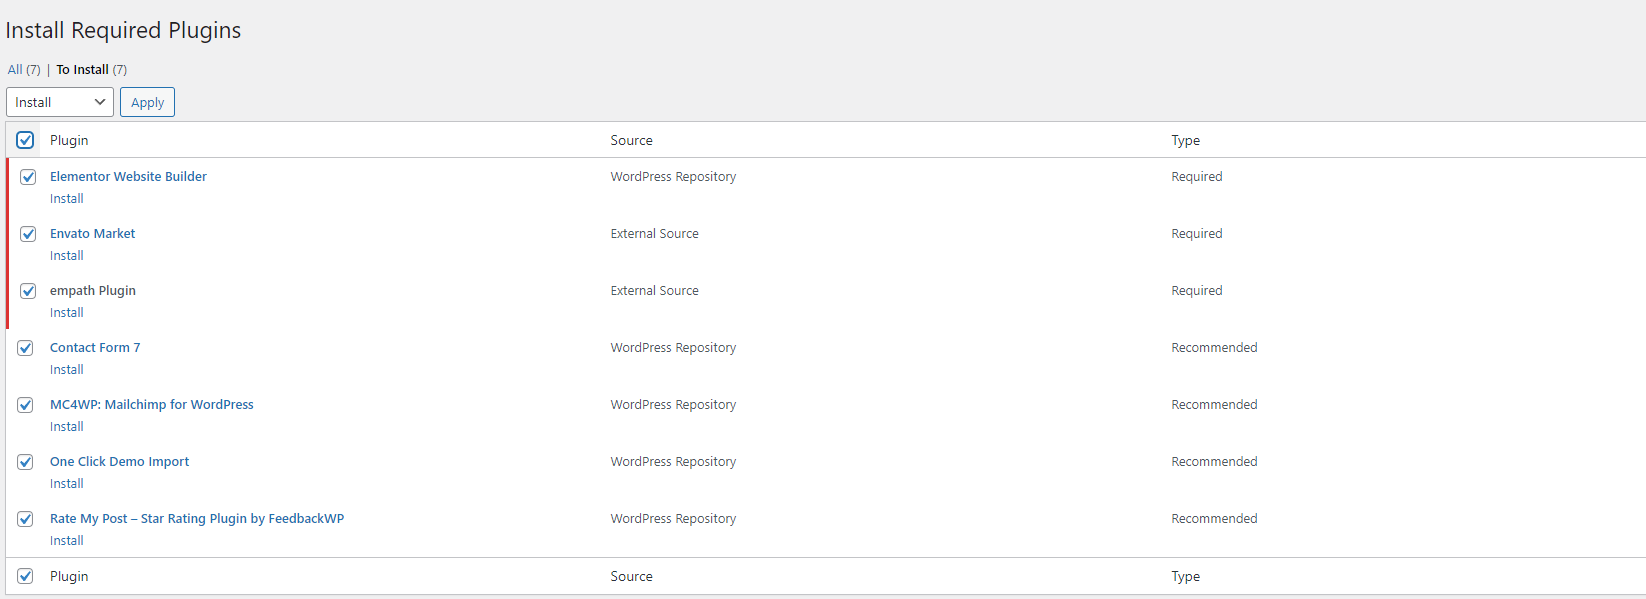The width and height of the screenshot is (1646, 599).
Task: Uncheck the Envato Market checkbox
Action: coord(28,234)
